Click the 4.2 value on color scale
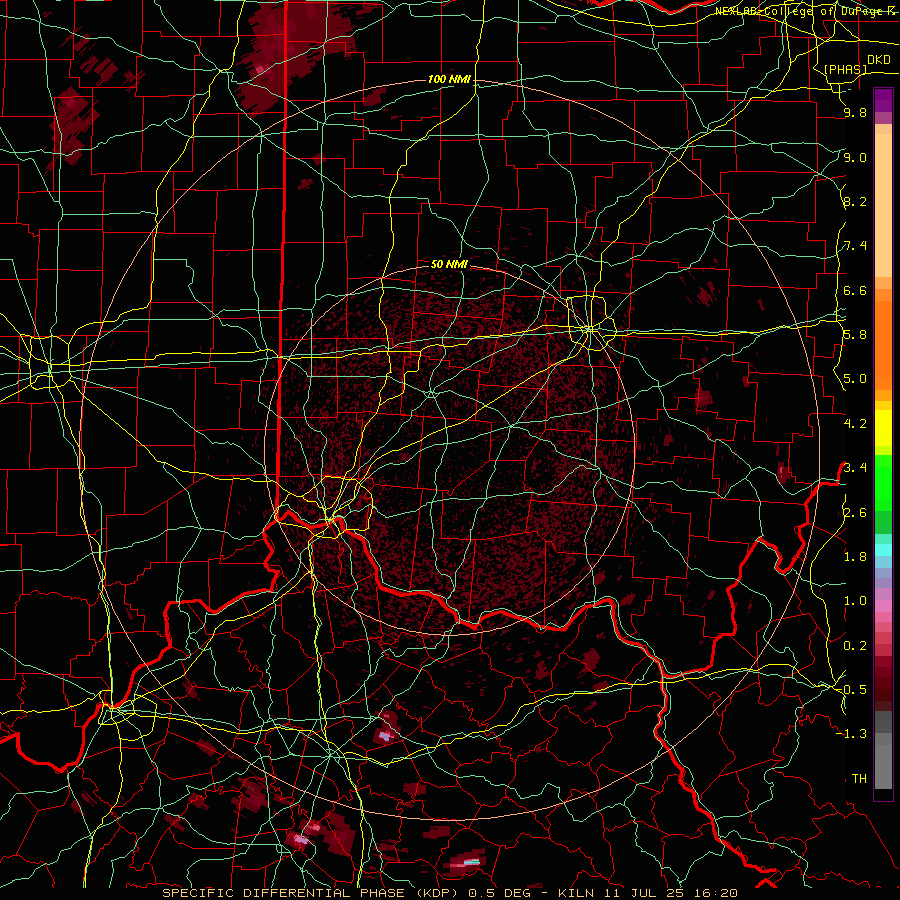Image resolution: width=900 pixels, height=900 pixels. [x=855, y=424]
